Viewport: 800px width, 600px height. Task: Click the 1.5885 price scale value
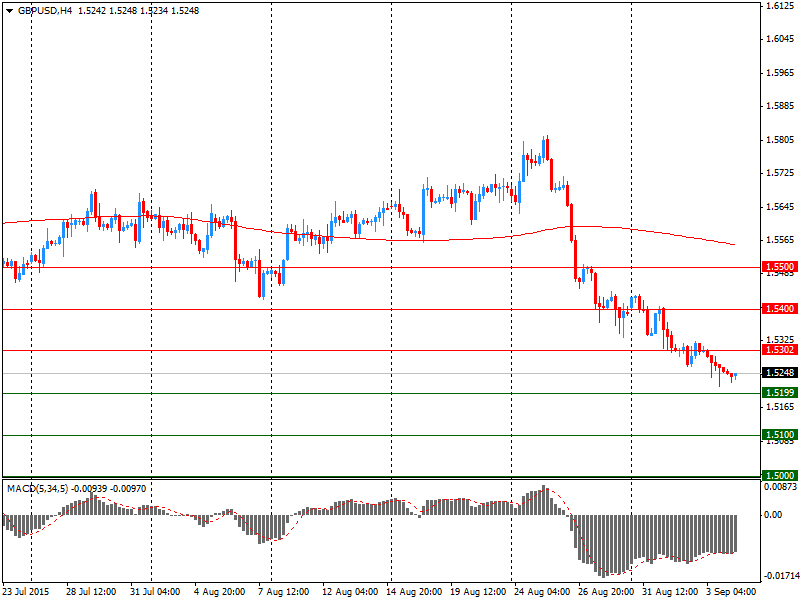point(780,106)
